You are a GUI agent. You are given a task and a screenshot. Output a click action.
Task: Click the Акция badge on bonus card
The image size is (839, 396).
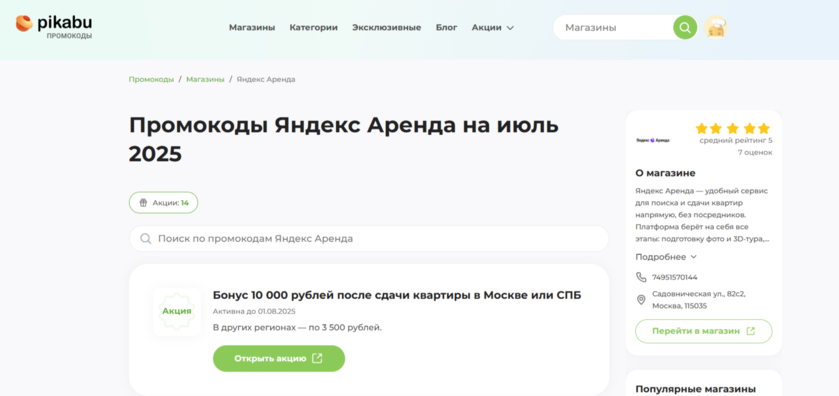177,311
